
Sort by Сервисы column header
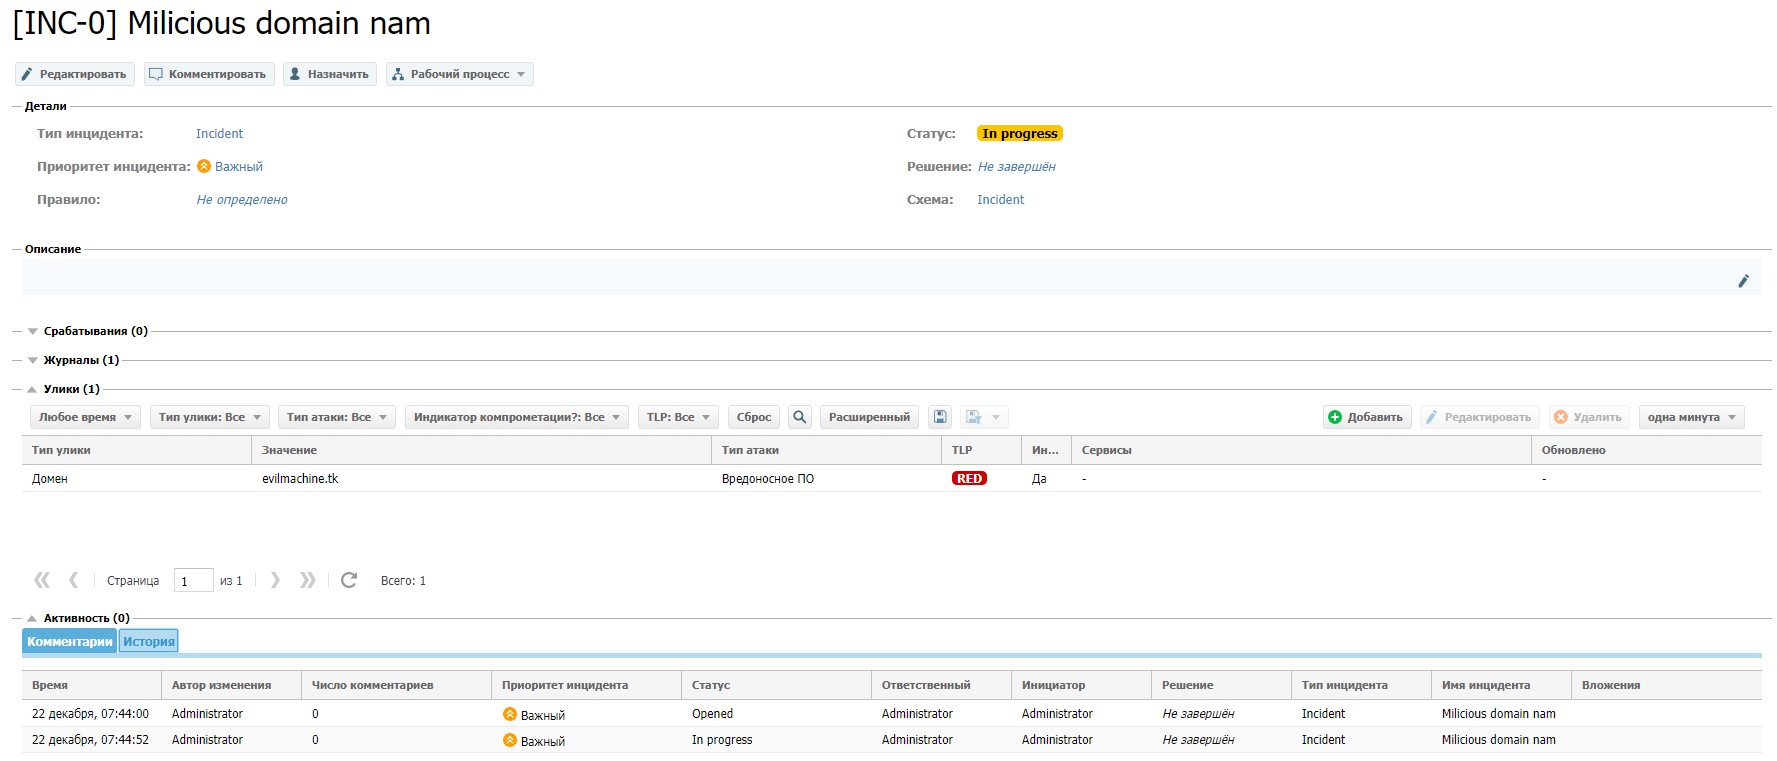pyautogui.click(x=1302, y=450)
